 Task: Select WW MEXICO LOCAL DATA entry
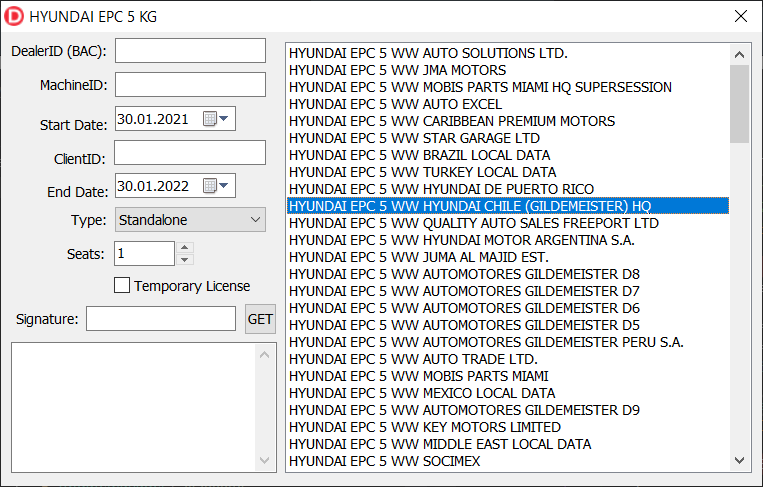508,393
